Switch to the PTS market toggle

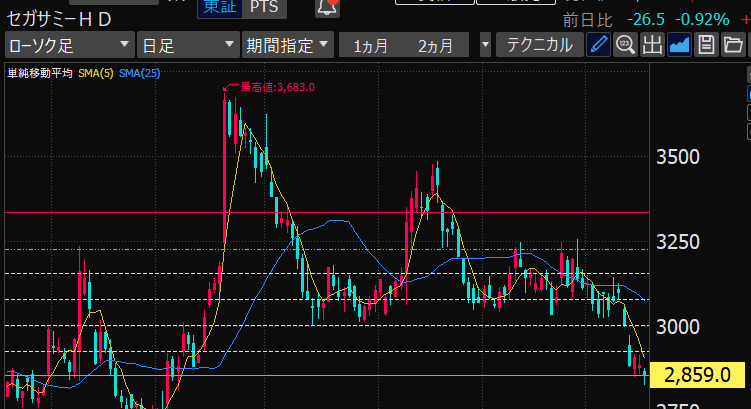coord(265,7)
